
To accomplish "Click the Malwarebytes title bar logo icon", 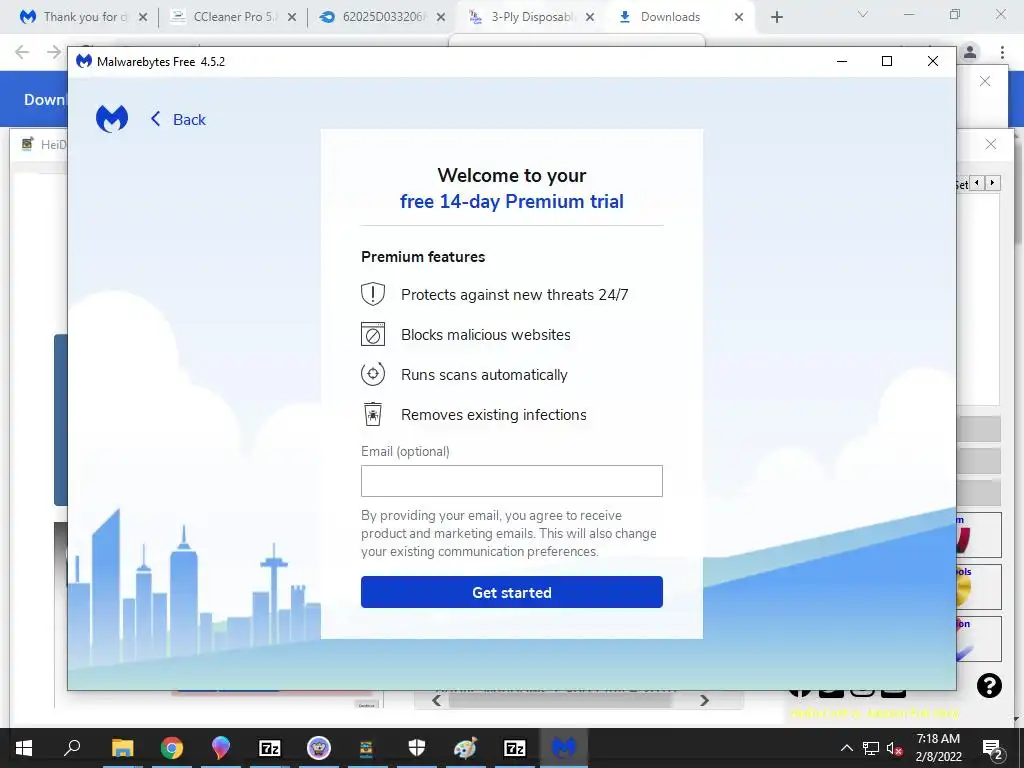I will click(84, 61).
